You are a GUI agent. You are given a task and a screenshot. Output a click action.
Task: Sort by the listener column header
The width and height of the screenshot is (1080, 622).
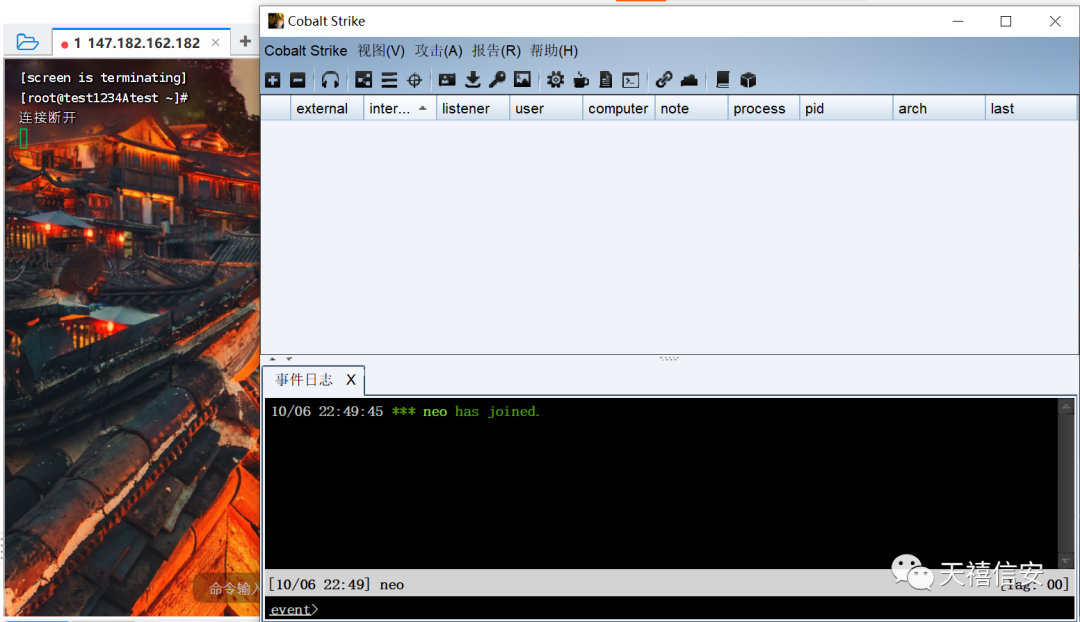472,108
